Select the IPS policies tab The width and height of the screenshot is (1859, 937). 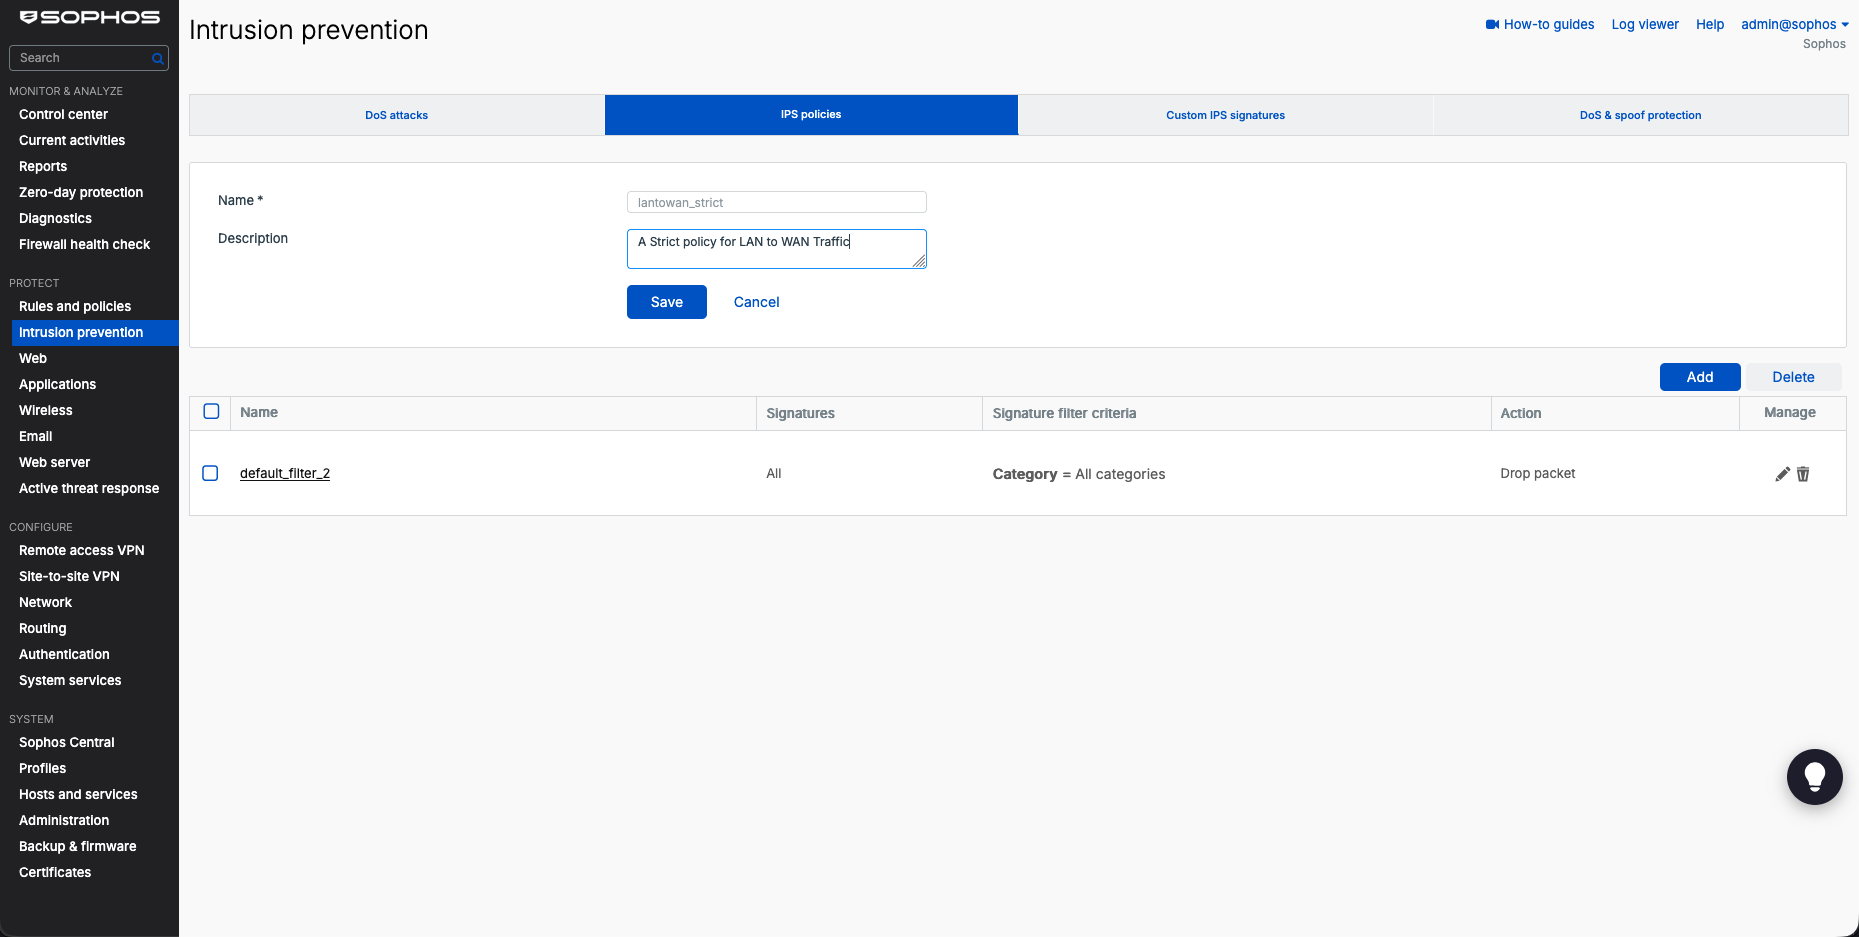pos(811,115)
